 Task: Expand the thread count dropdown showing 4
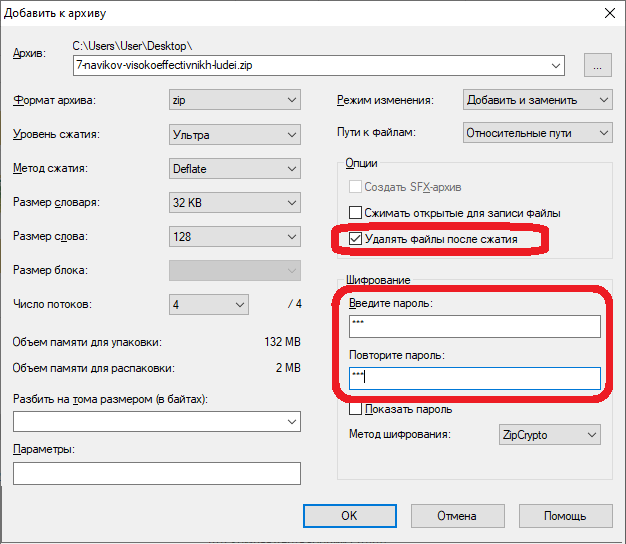click(209, 304)
